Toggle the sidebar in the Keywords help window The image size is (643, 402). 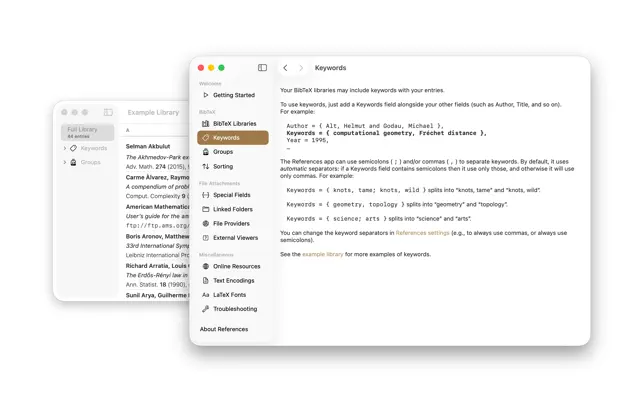262,68
